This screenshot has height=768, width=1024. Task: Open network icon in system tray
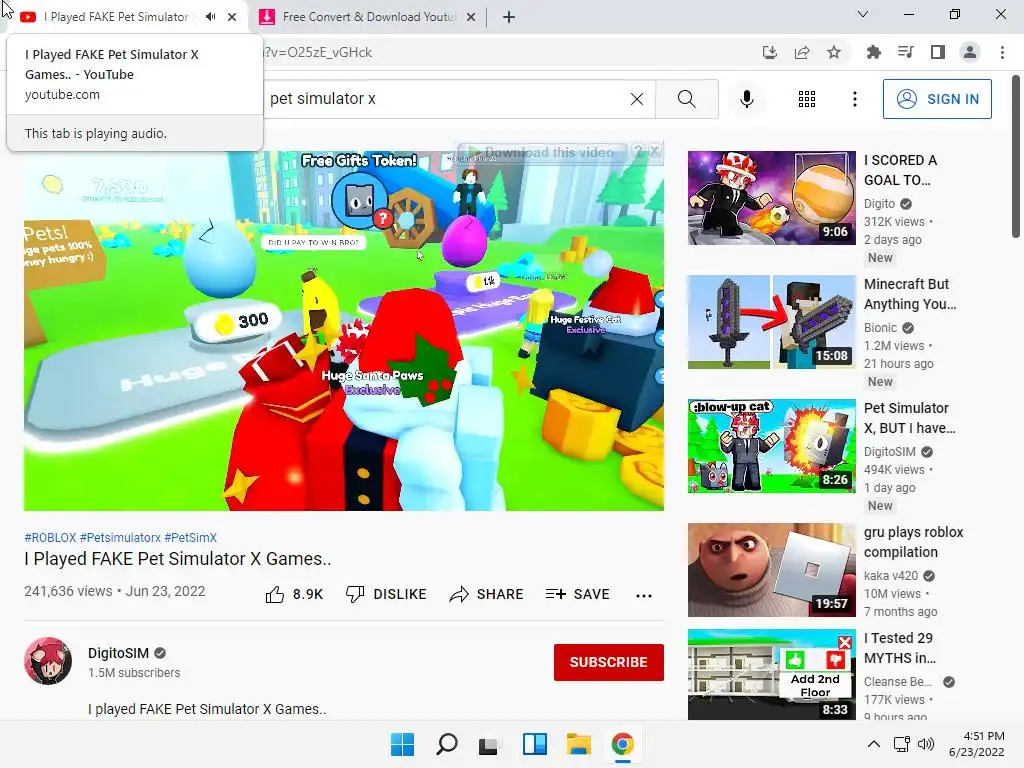(x=902, y=744)
